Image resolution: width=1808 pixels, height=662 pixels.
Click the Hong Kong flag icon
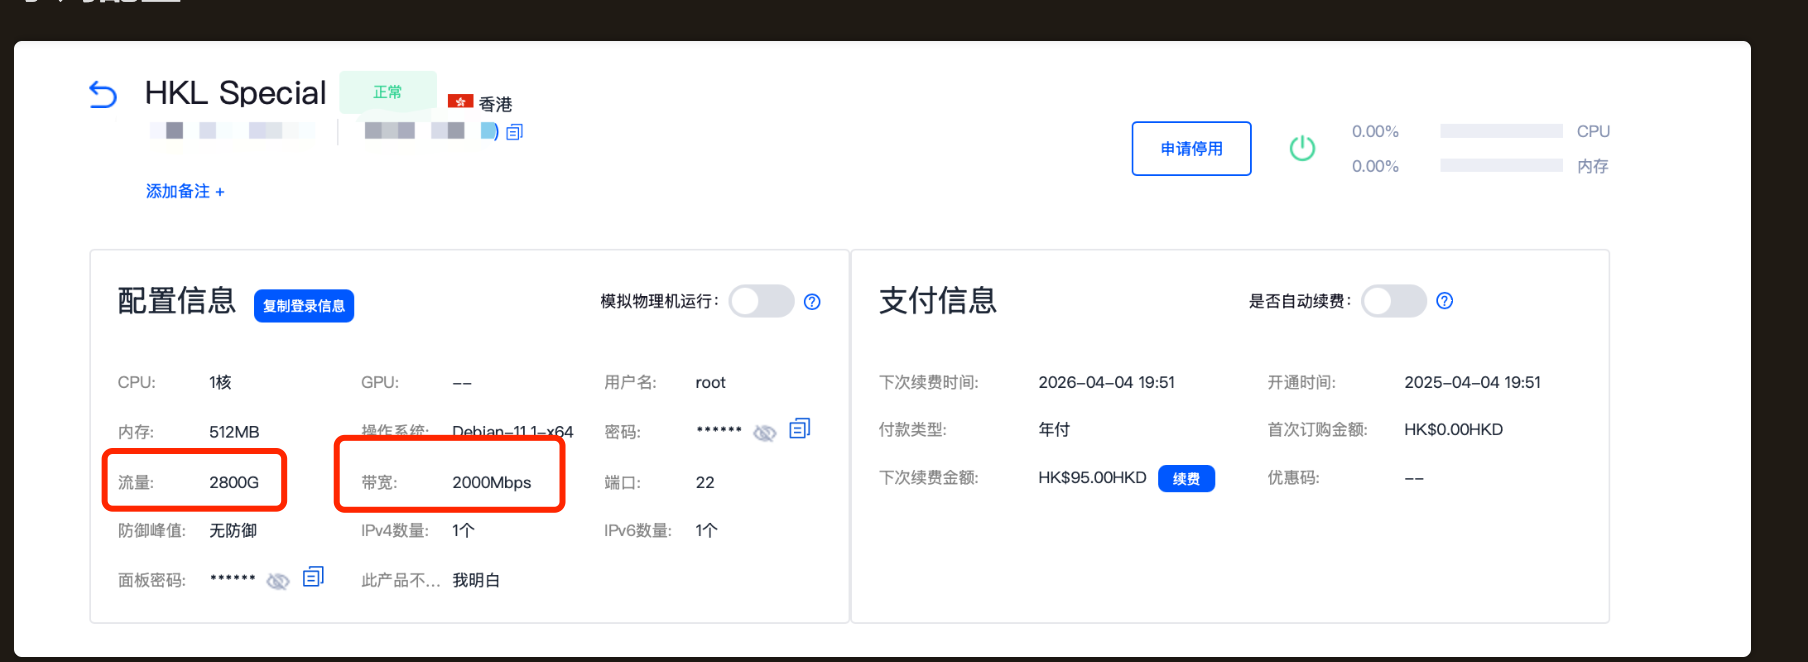tap(460, 101)
